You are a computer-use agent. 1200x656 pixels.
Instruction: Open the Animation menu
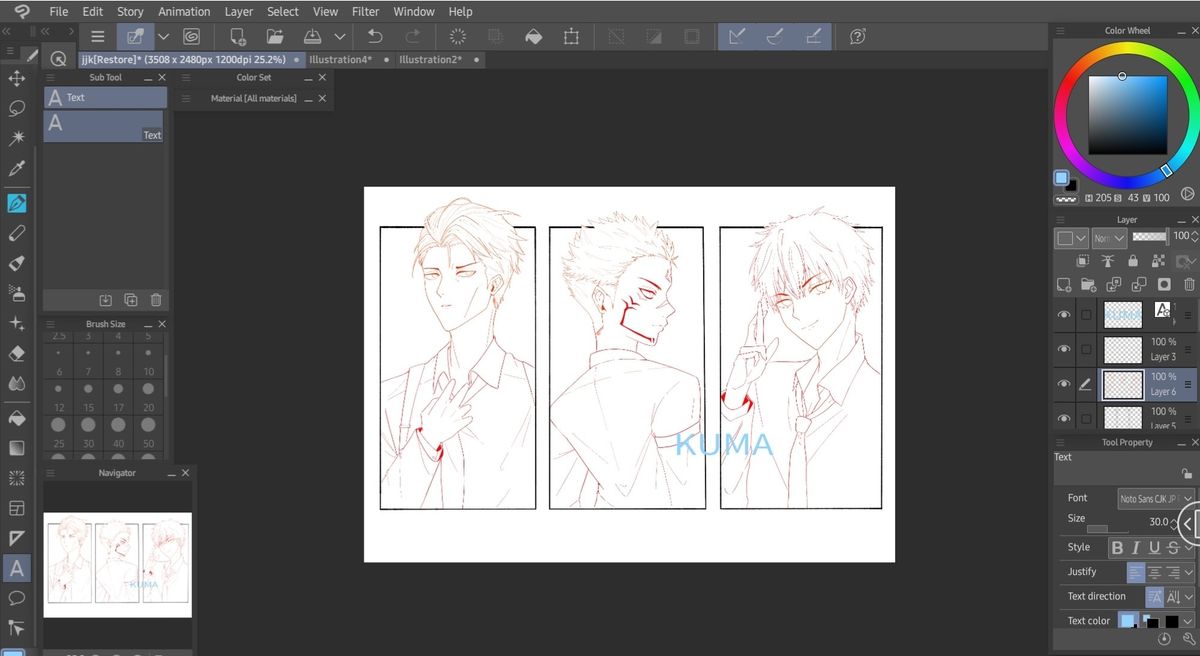click(184, 11)
